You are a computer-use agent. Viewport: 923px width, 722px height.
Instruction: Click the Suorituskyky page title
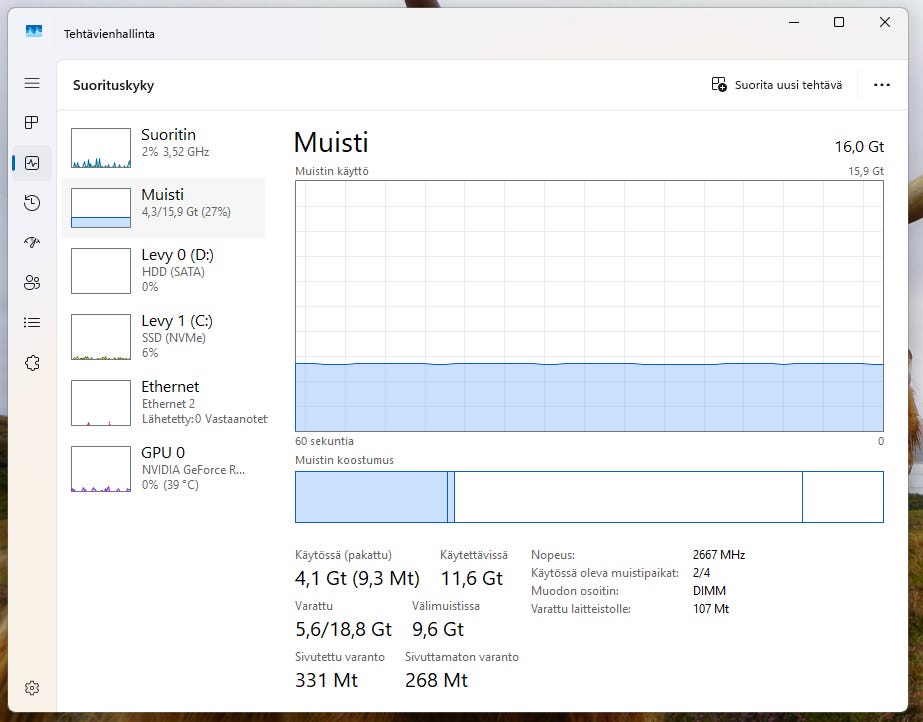click(113, 85)
